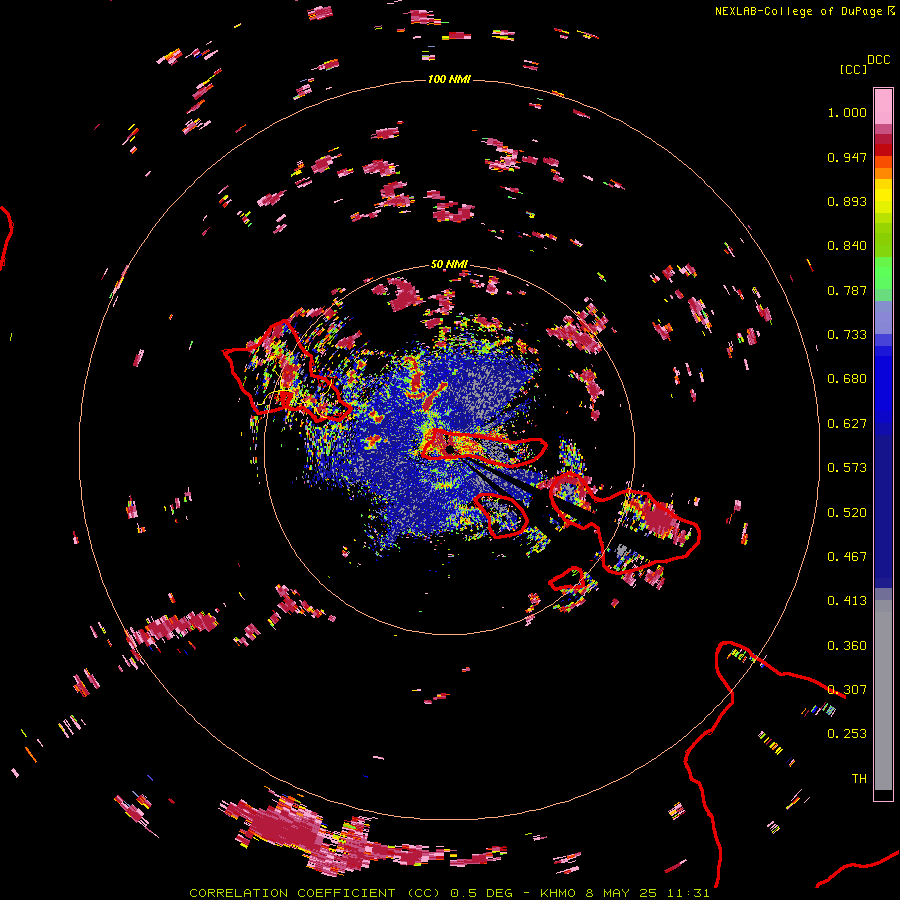900x900 pixels.
Task: Pick the orange color bar segment
Action: coord(883,173)
